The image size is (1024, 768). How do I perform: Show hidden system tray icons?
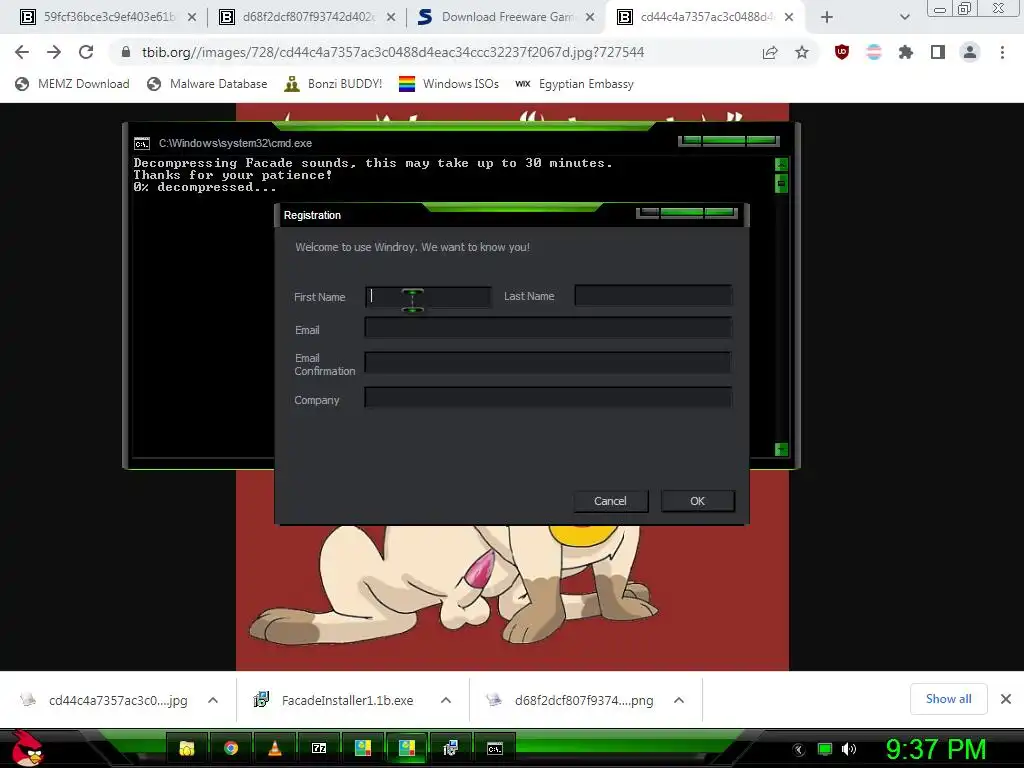(x=798, y=749)
